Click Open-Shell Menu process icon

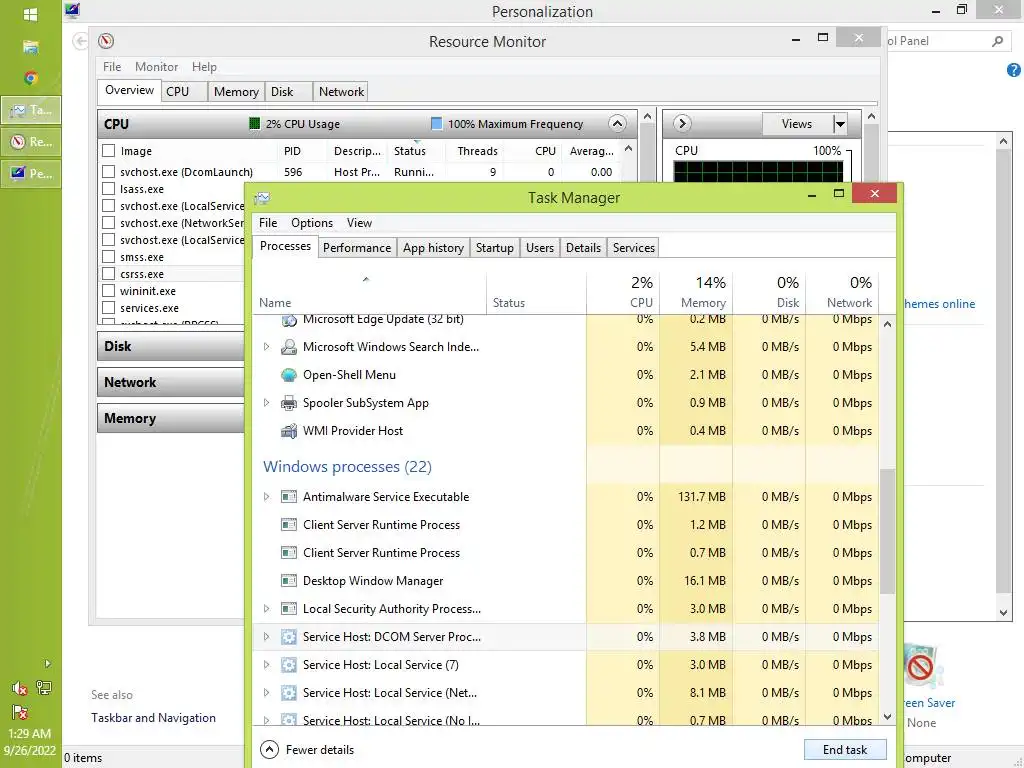(x=289, y=375)
